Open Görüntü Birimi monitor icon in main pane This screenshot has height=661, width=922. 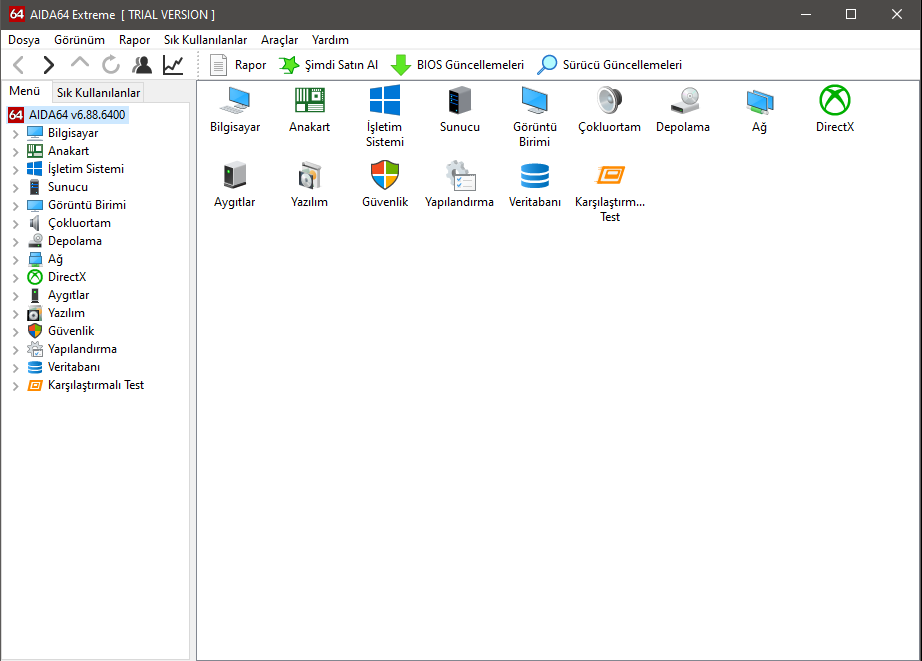(535, 116)
